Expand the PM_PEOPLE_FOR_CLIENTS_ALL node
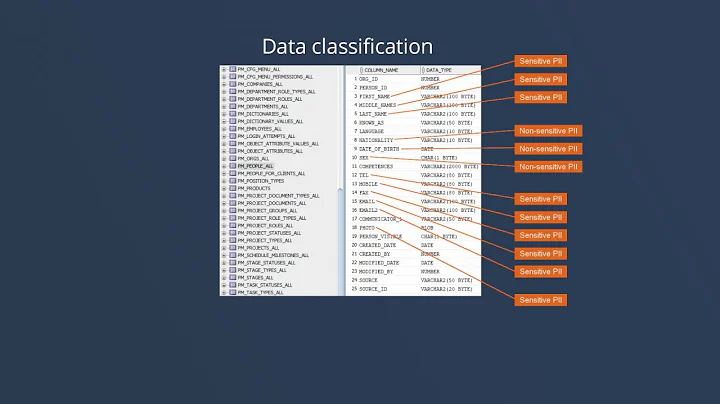Screen dimensions: 720x404 click(224, 174)
